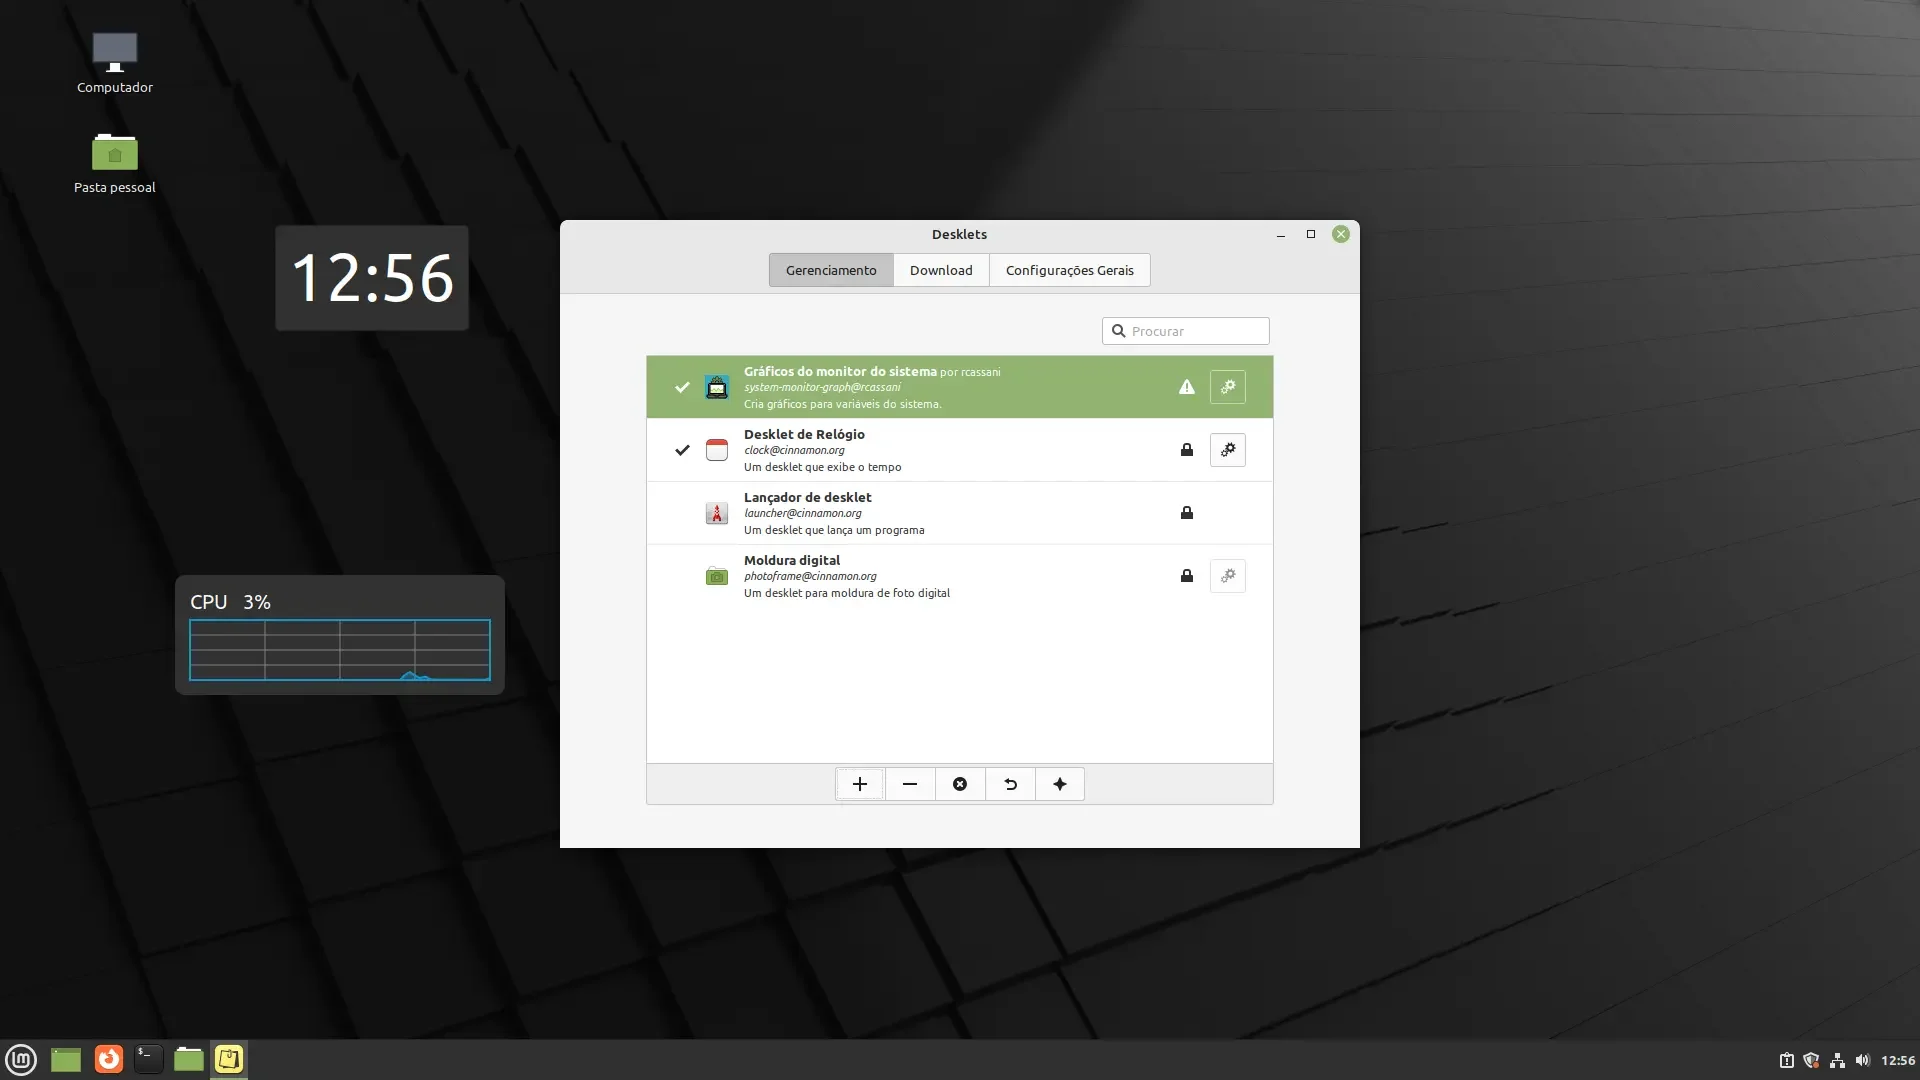Click the 12:56 clock desklet on desktop
1920x1080 pixels.
(372, 278)
